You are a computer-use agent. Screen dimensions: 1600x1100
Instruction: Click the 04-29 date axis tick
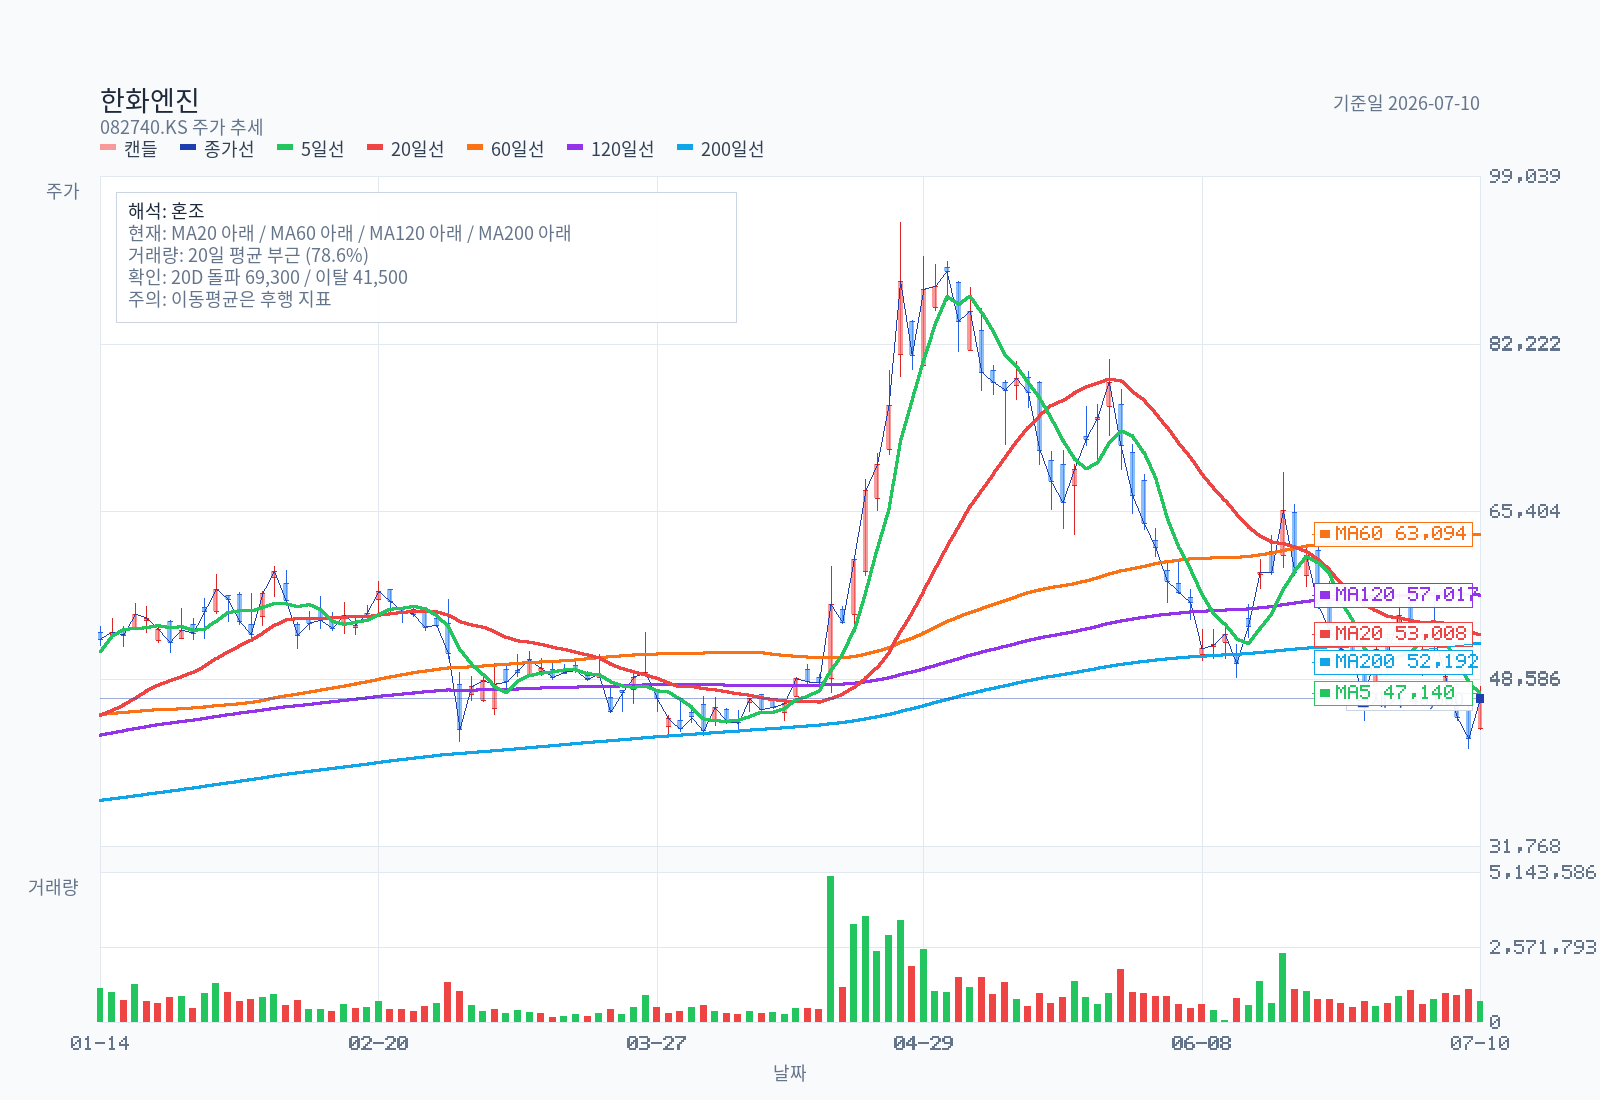pyautogui.click(x=923, y=1043)
